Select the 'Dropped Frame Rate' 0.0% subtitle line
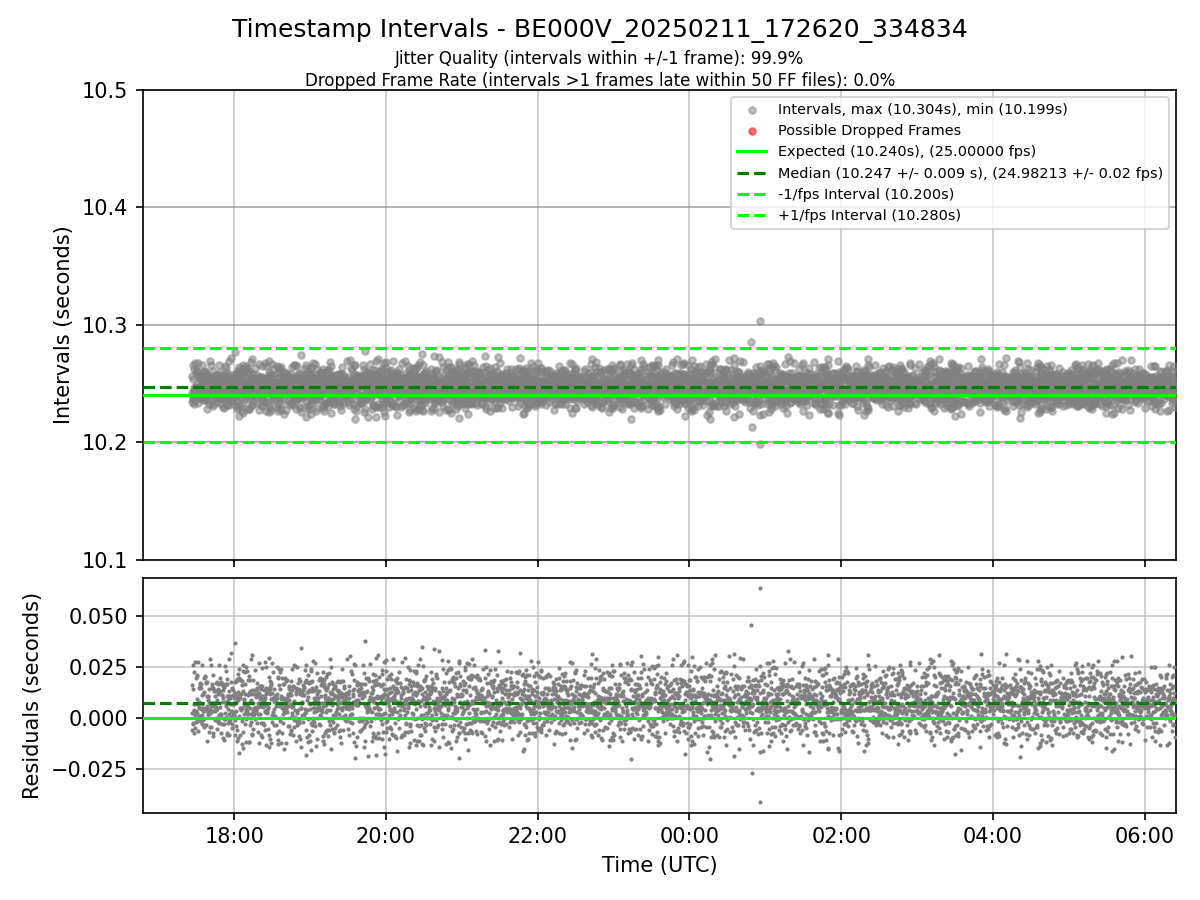 tap(599, 80)
